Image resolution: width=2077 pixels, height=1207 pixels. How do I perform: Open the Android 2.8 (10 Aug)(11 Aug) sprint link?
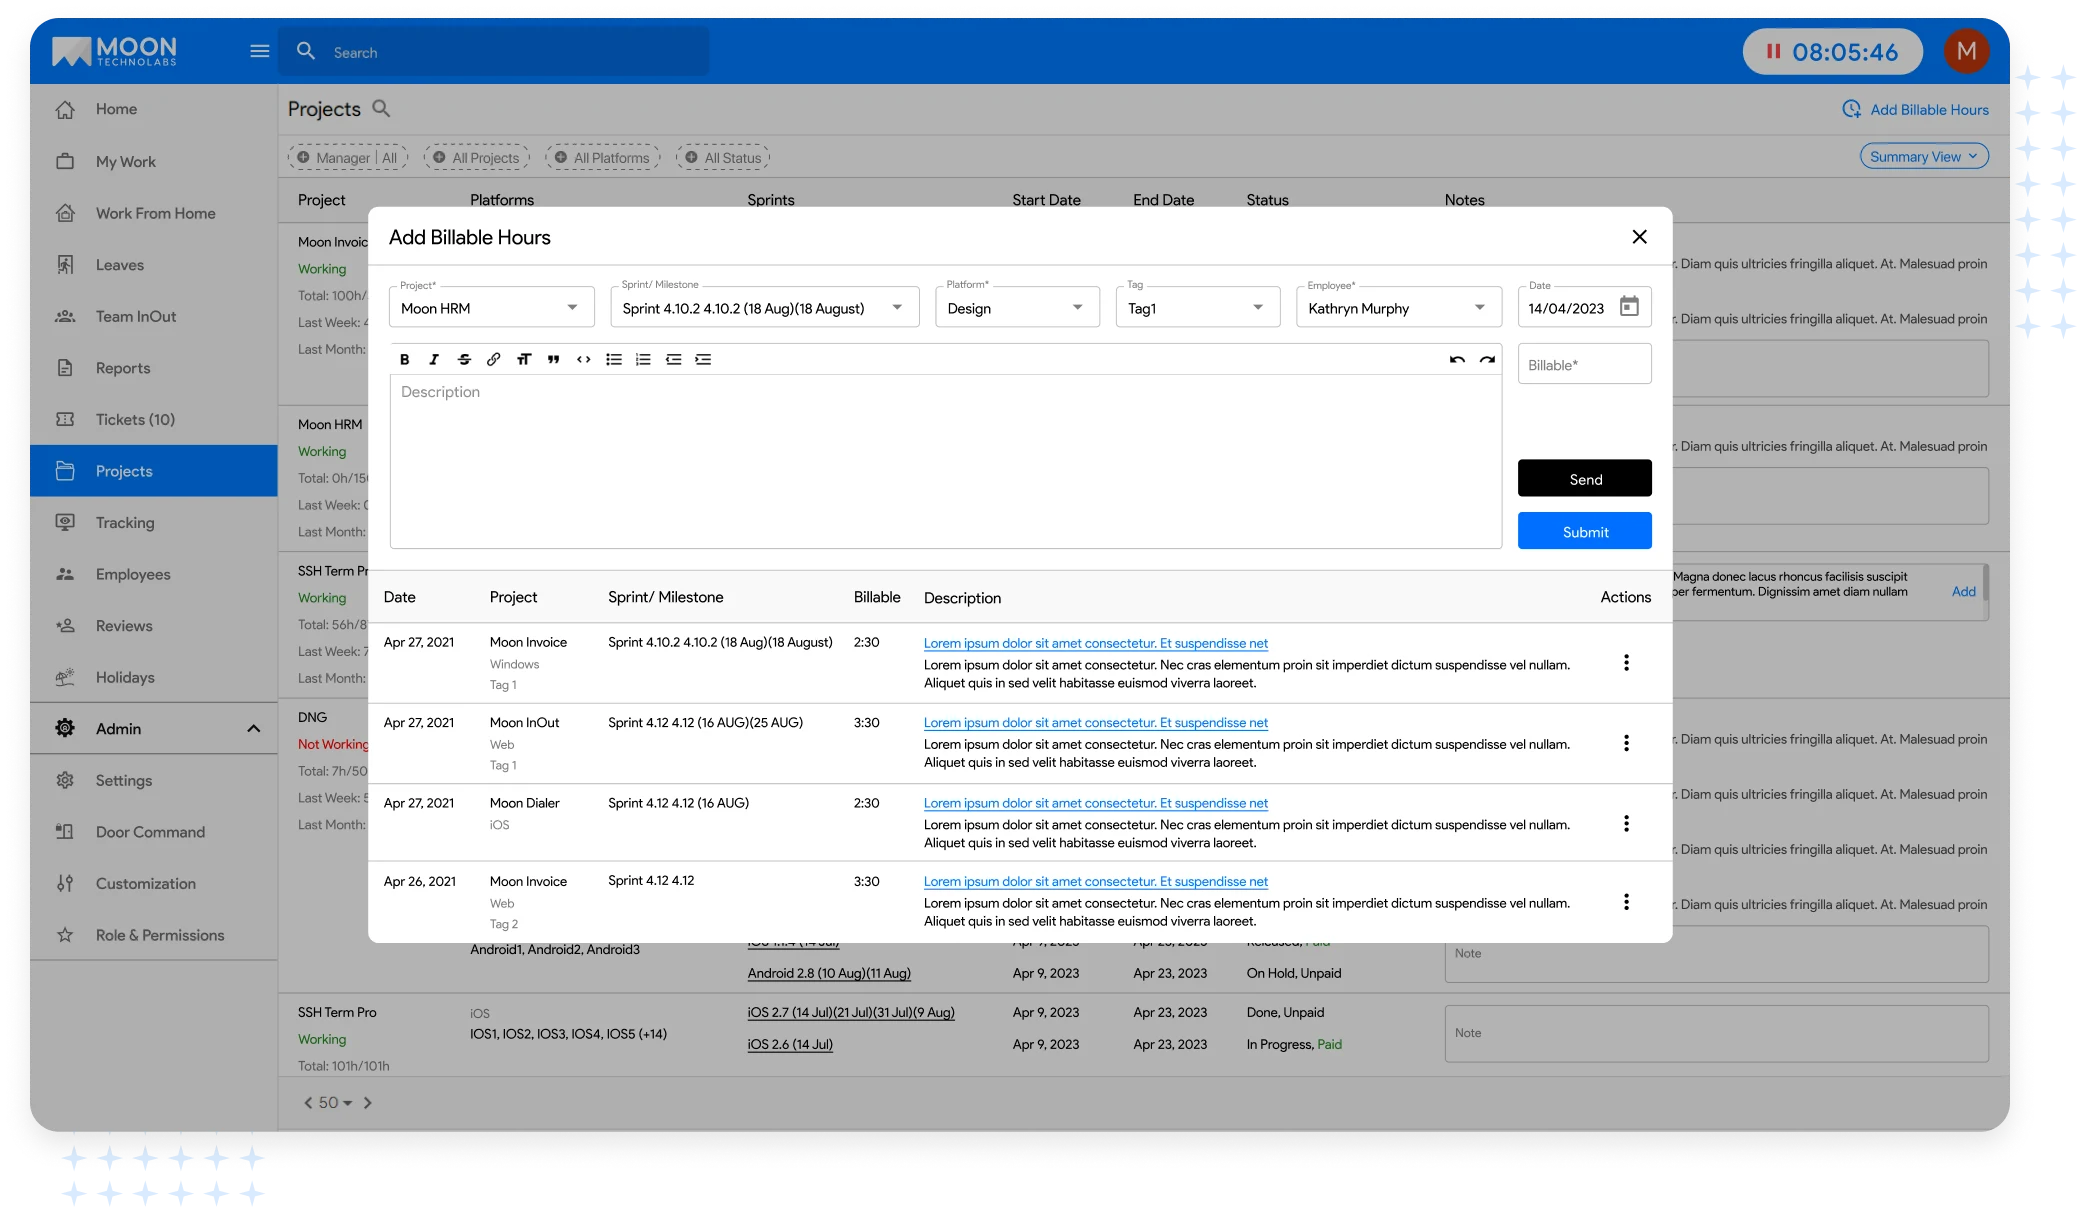tap(829, 973)
